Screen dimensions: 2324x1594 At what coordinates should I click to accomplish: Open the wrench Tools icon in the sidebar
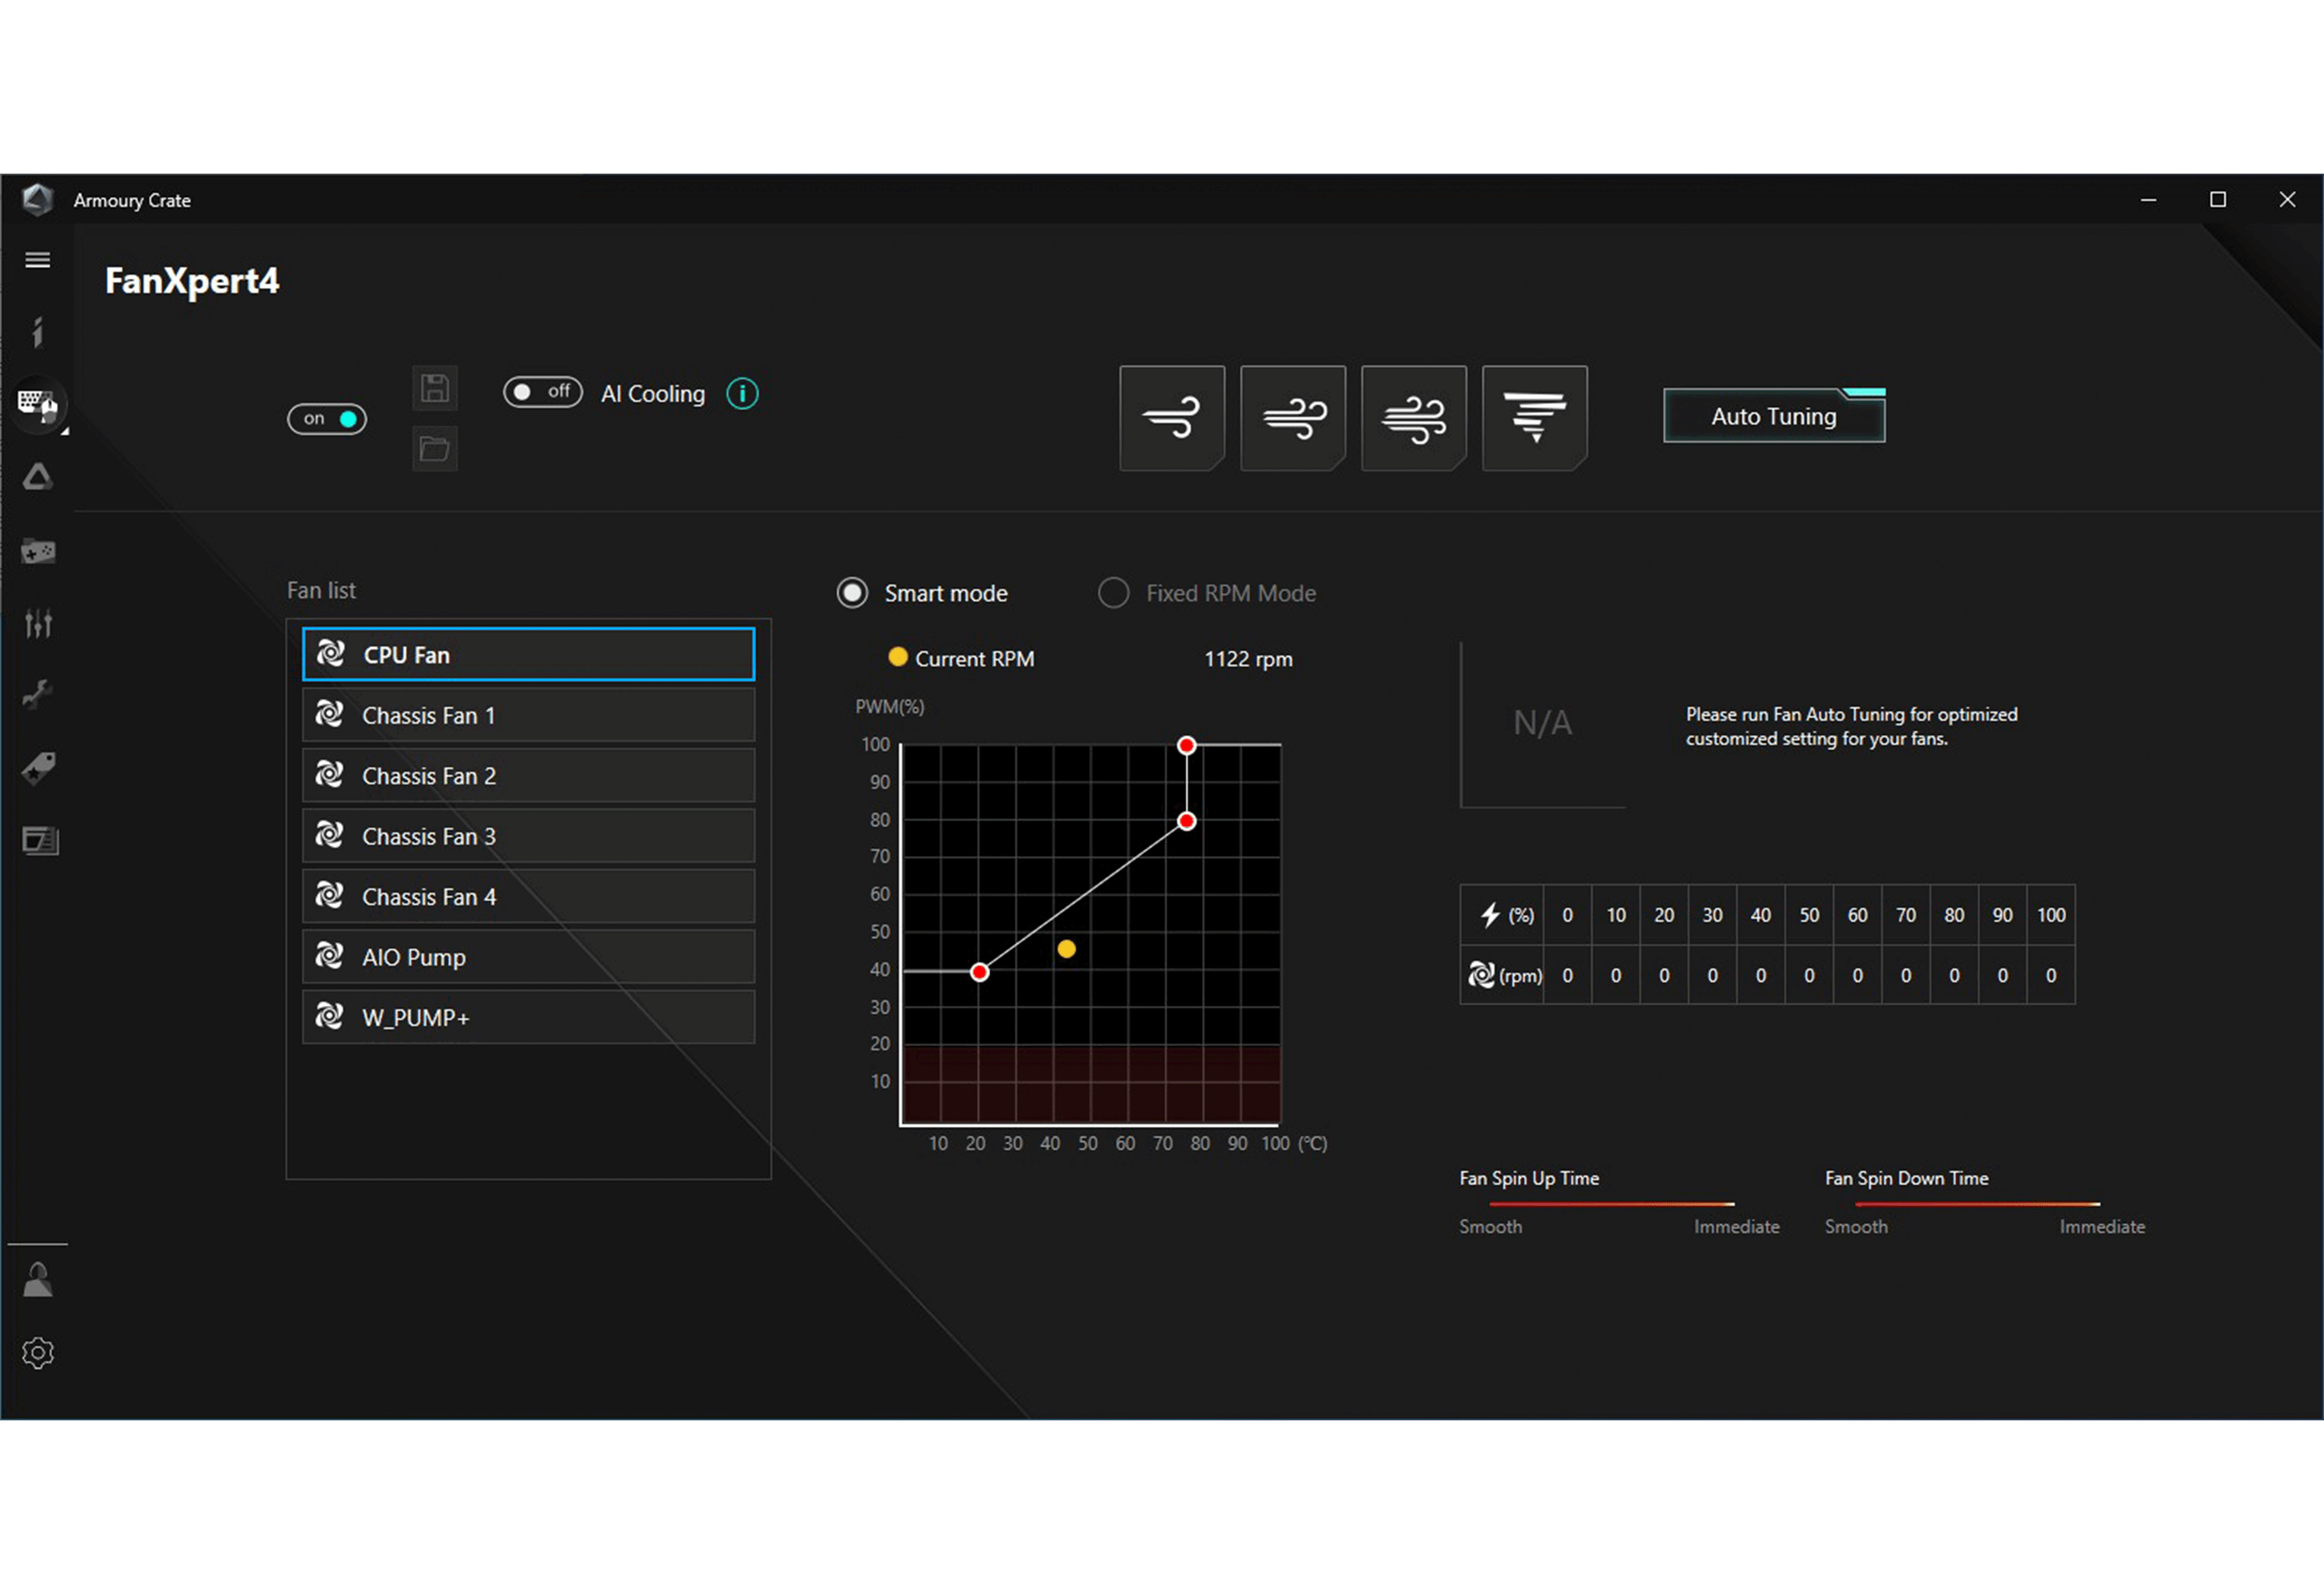(x=38, y=694)
